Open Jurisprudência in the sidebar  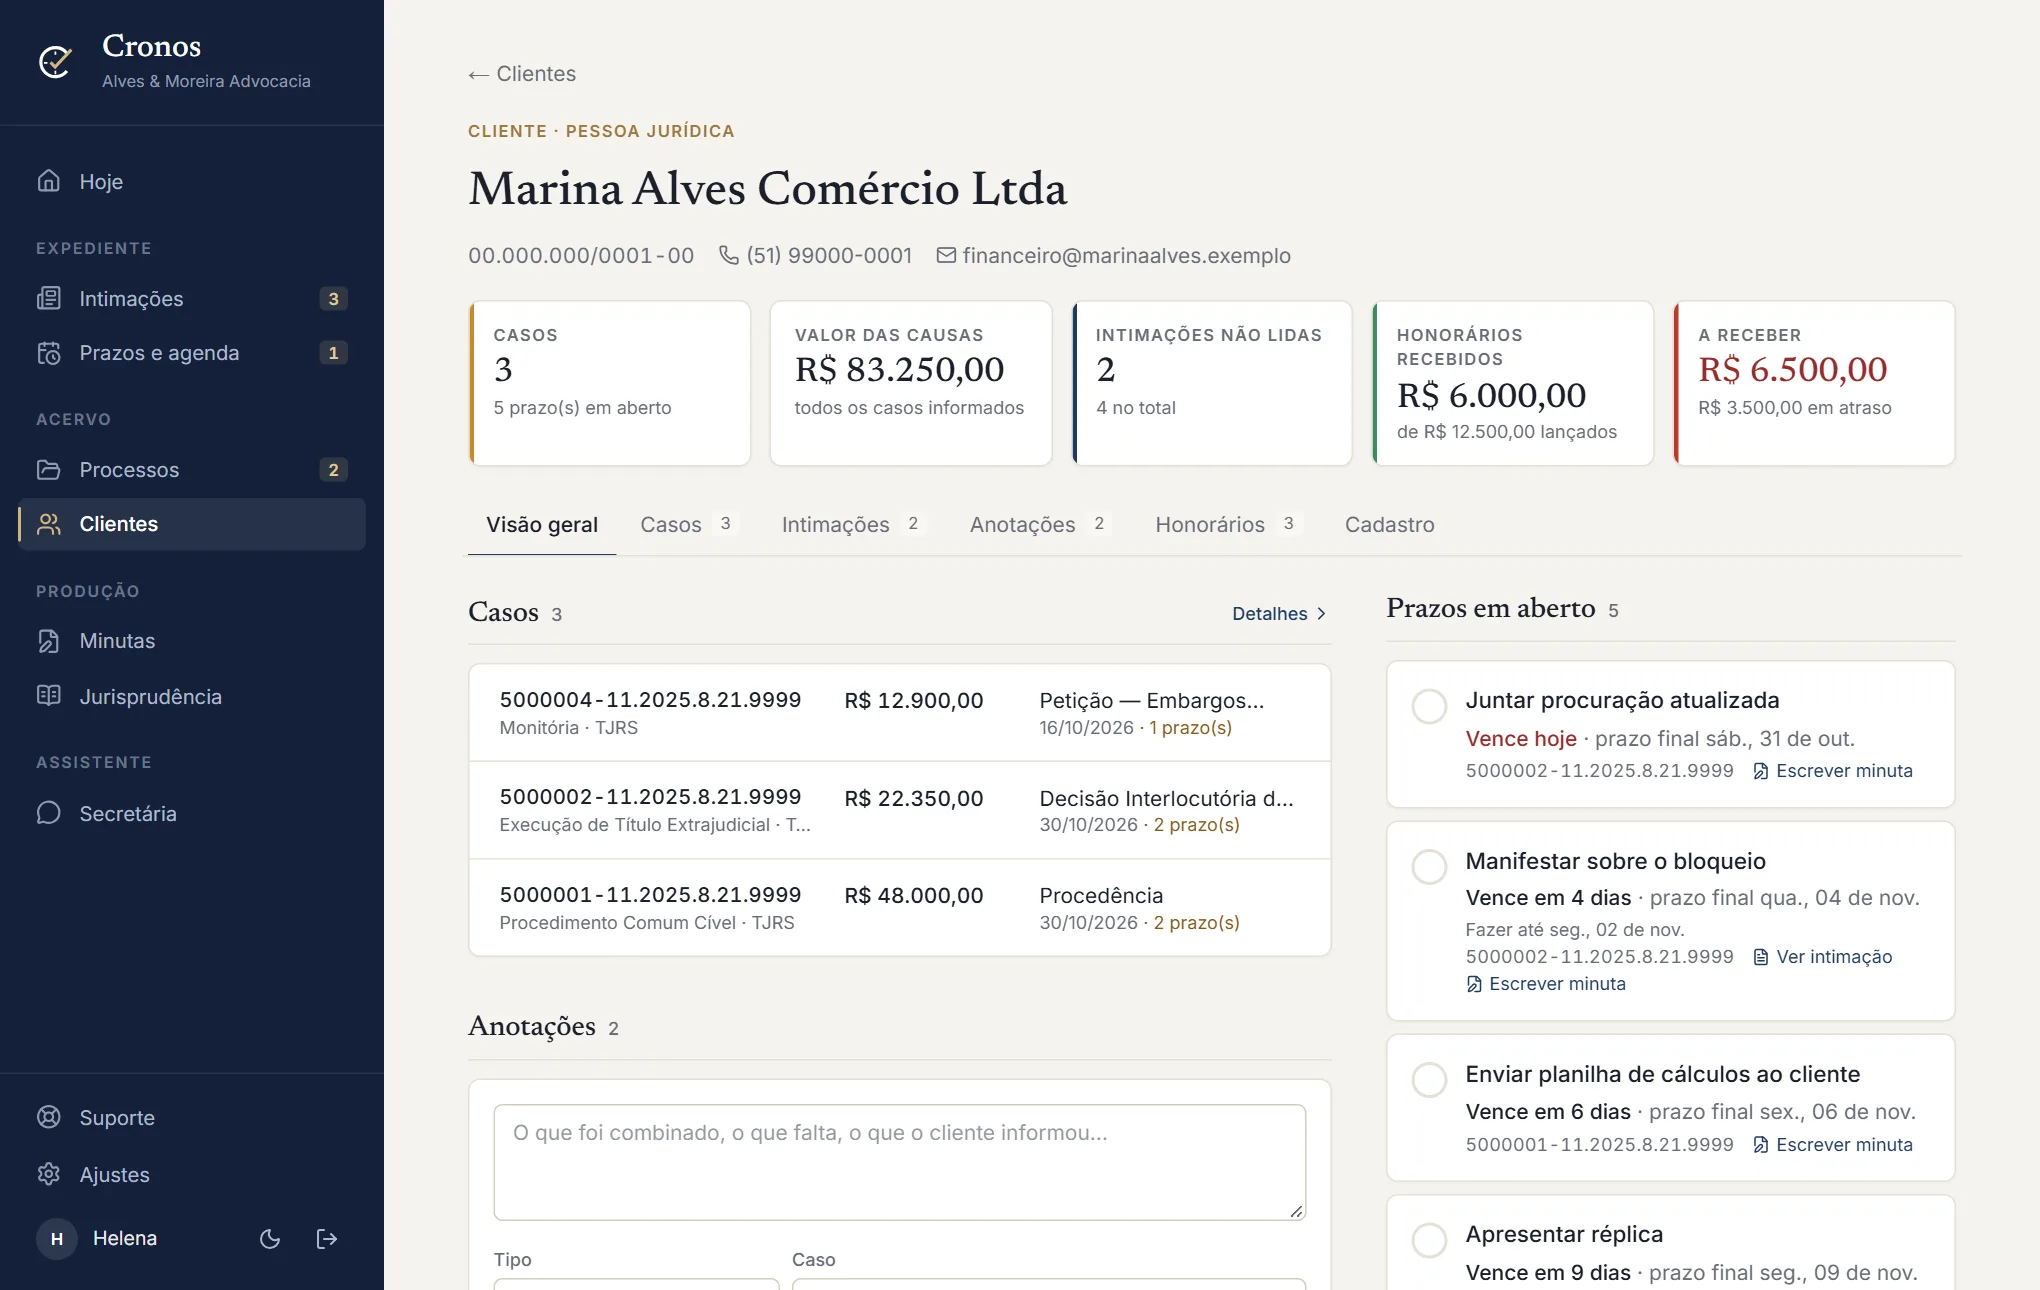click(192, 696)
